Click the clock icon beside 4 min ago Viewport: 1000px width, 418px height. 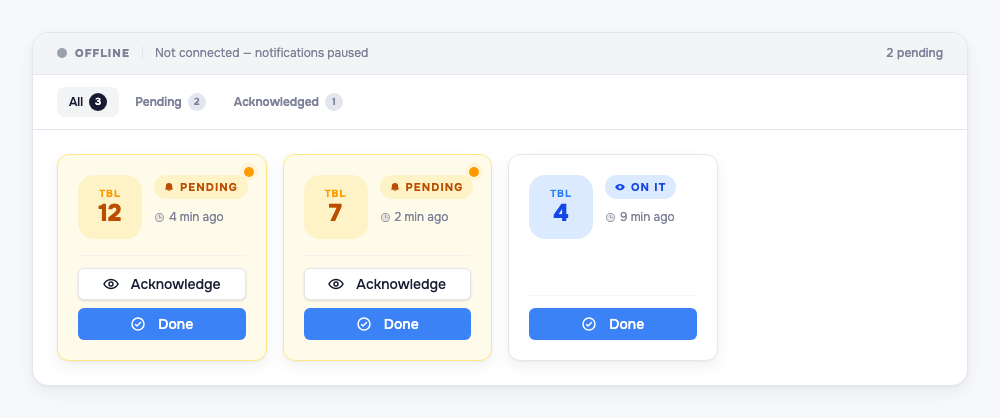tap(159, 218)
